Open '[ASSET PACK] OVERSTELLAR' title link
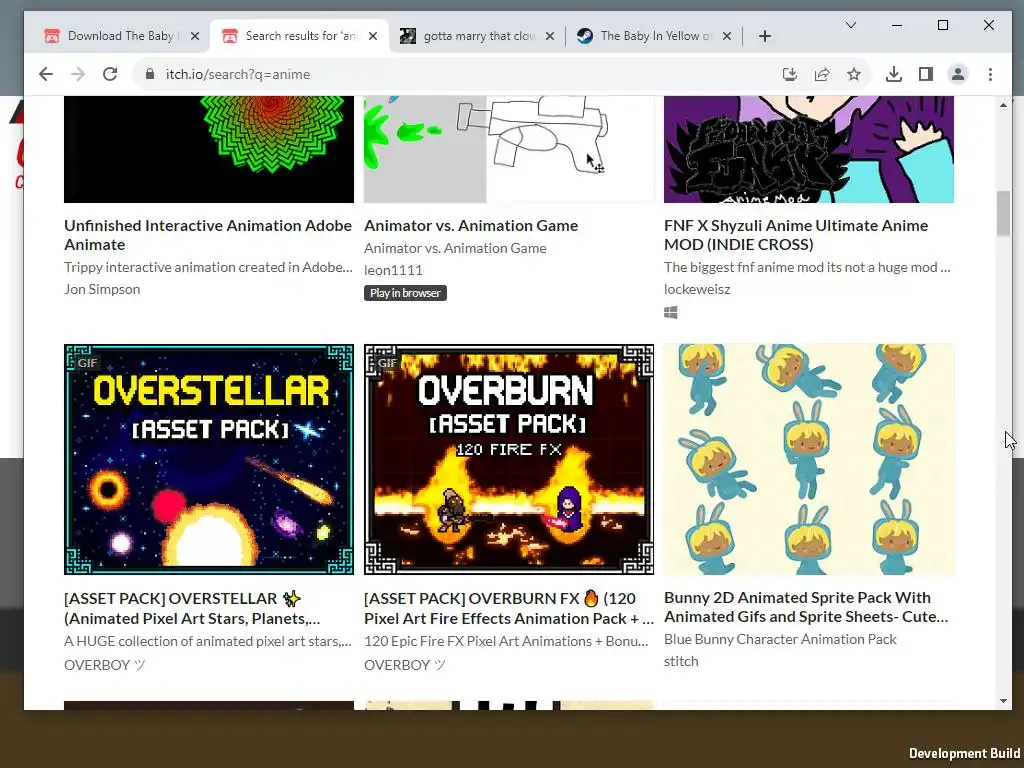This screenshot has width=1024, height=768. coord(192,609)
